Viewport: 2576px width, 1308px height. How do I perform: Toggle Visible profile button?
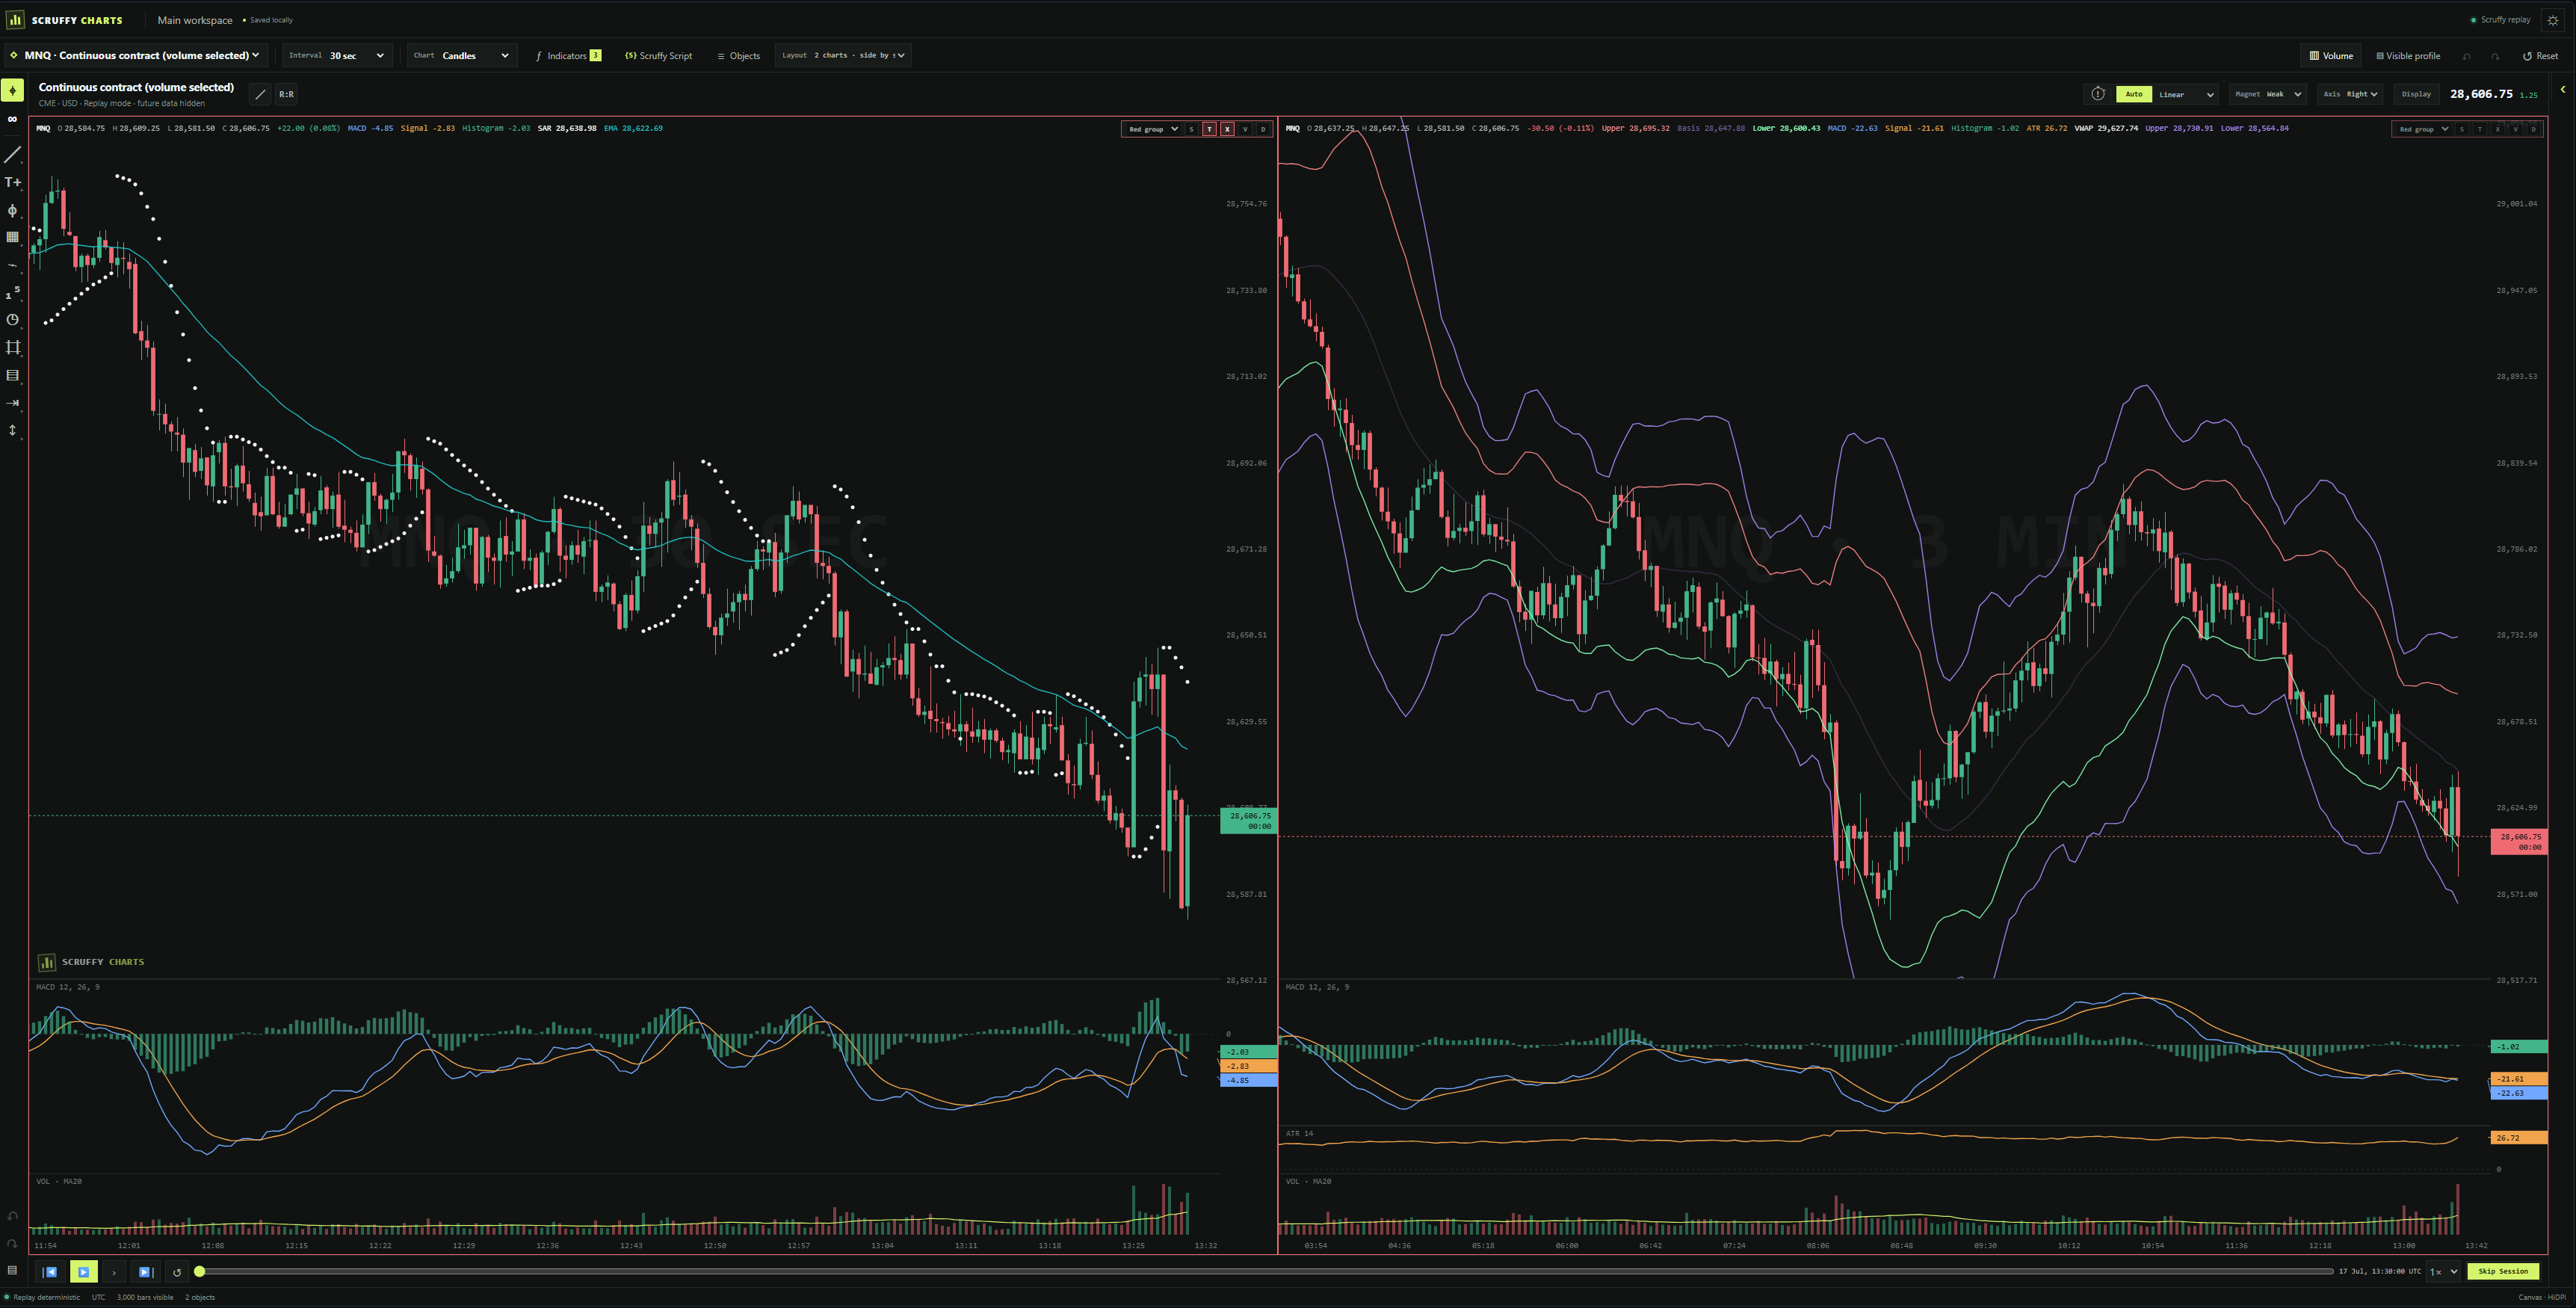click(x=2408, y=56)
